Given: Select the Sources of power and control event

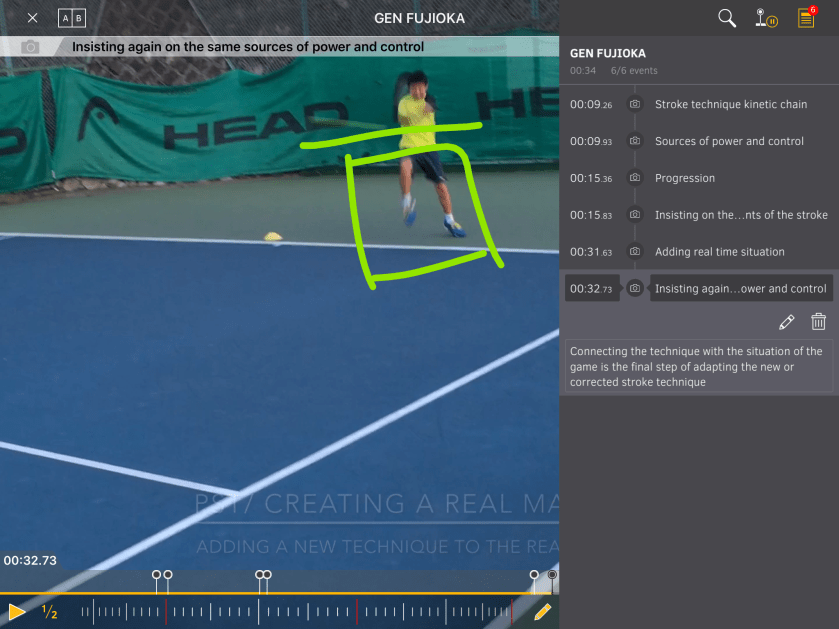Looking at the screenshot, I should [729, 141].
